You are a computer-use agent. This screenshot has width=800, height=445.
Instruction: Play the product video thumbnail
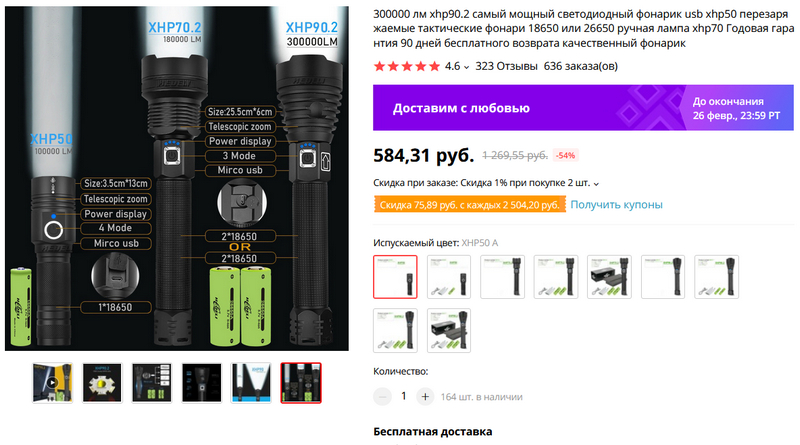[x=52, y=383]
